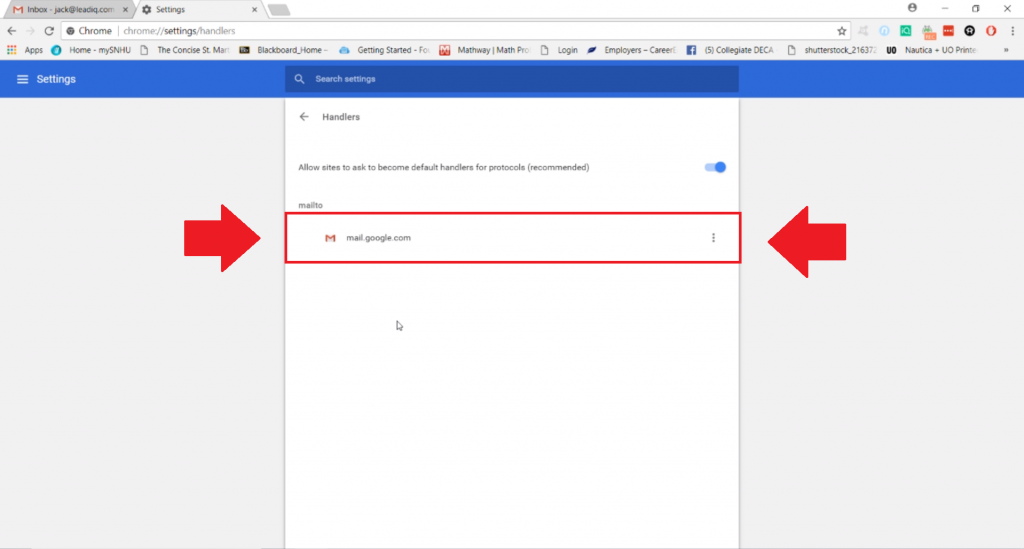The height and width of the screenshot is (549, 1024).
Task: Click the red ad blocker shield extension
Action: pyautogui.click(x=991, y=31)
